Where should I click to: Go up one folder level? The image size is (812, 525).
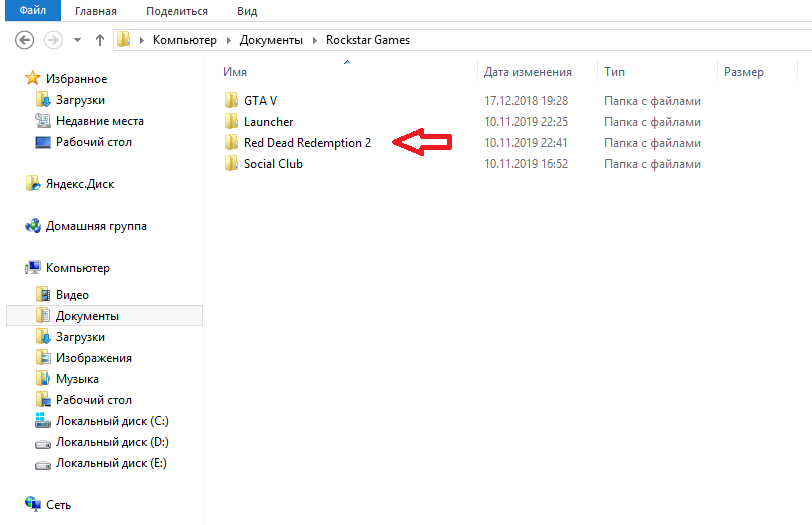[100, 40]
